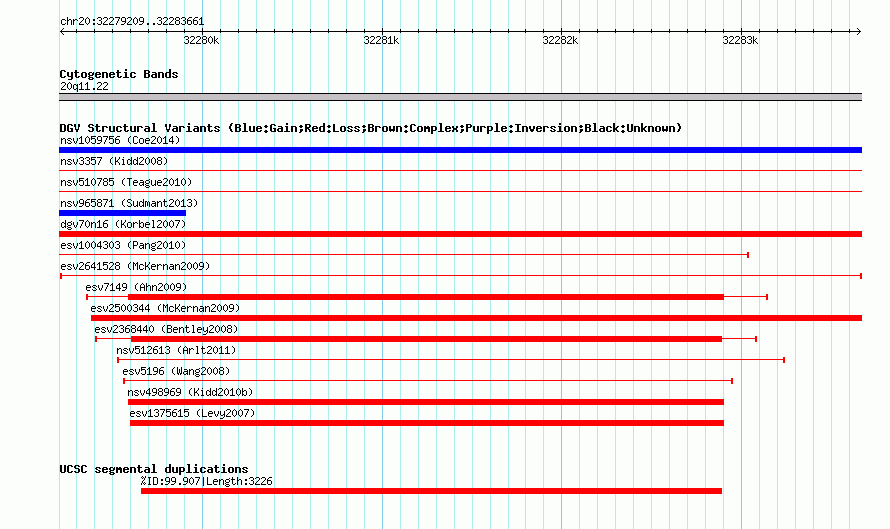890x529 pixels.
Task: Open esv2368440 (Bentley2008) label
Action: [x=166, y=329]
